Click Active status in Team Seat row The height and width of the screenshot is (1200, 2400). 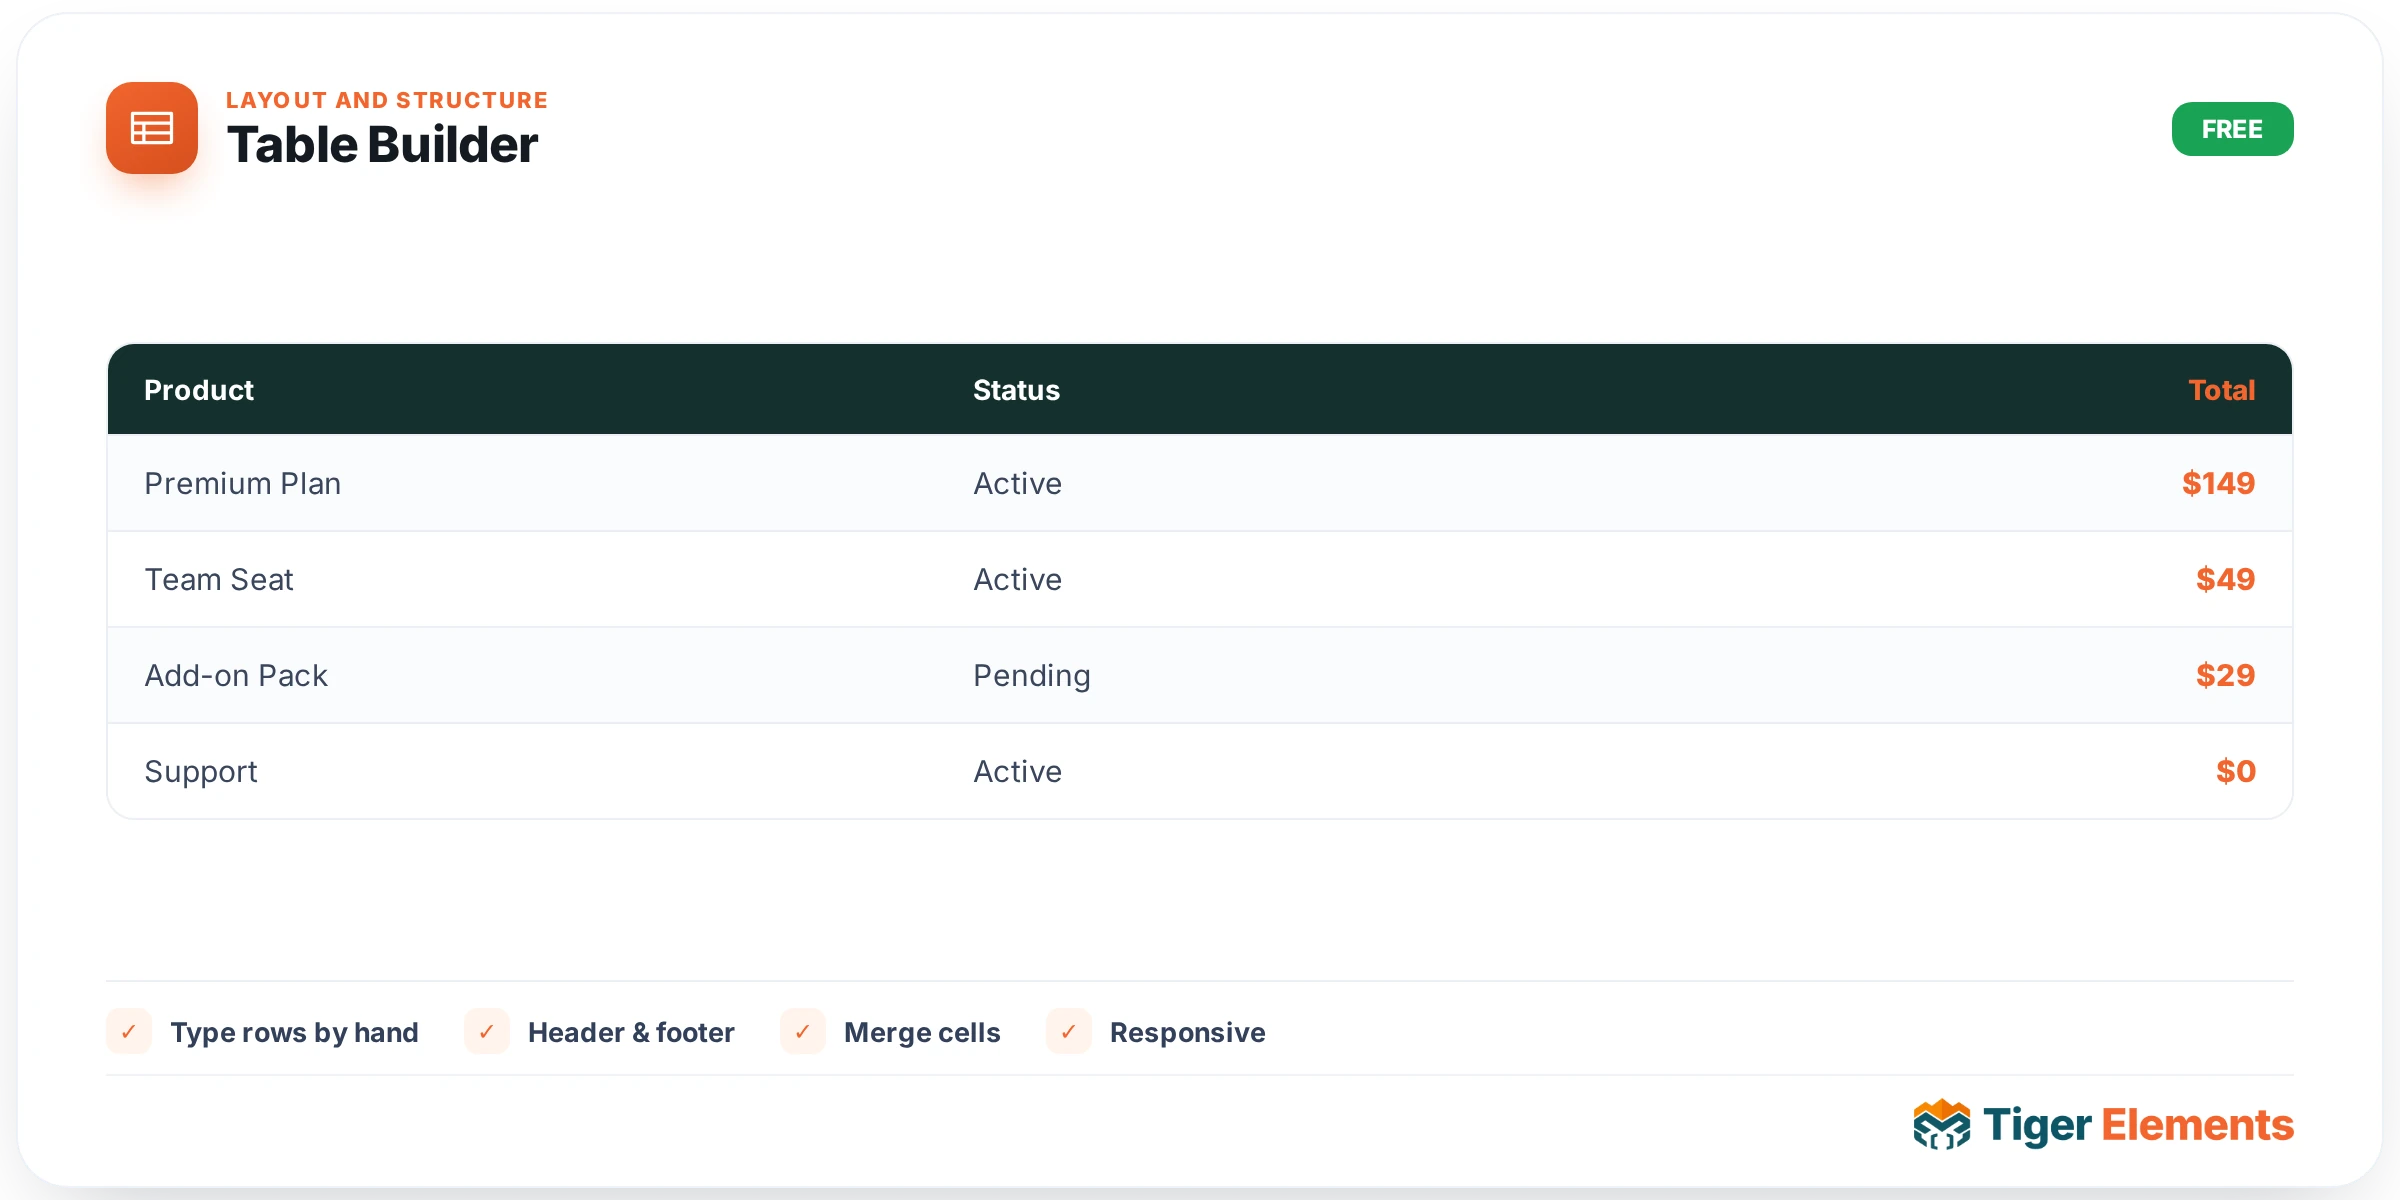(1017, 579)
